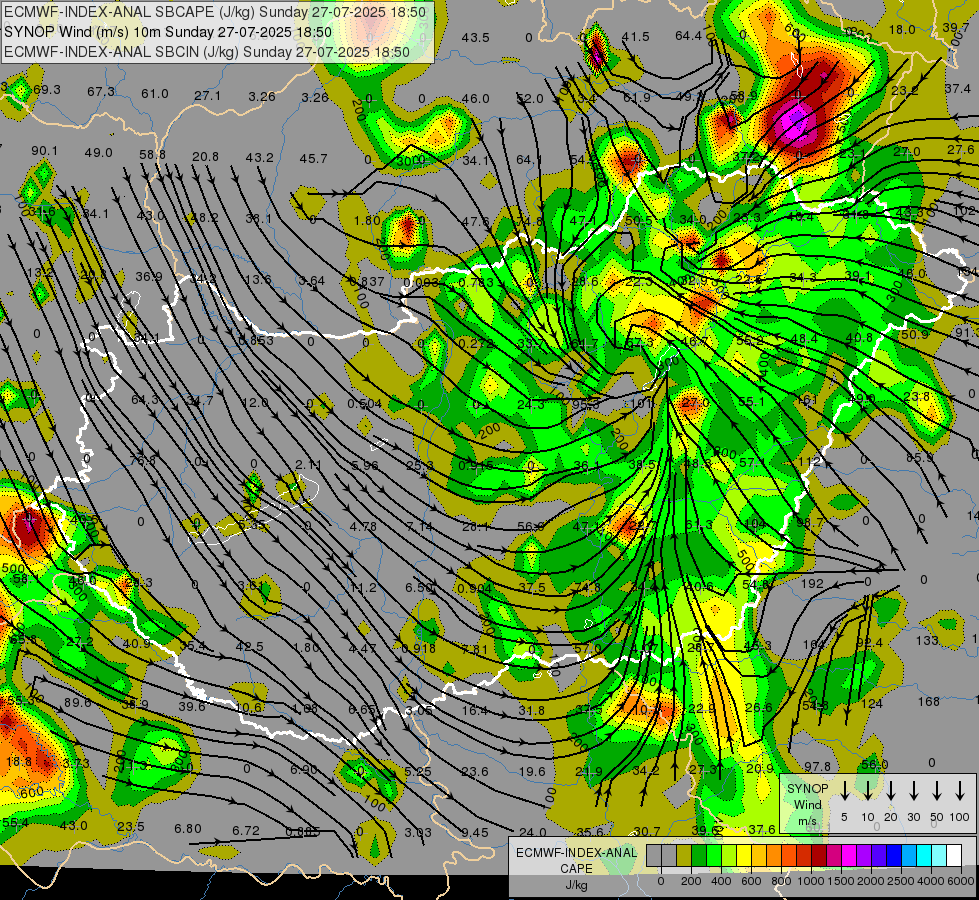Click the map value '112'
The height and width of the screenshot is (900, 979).
click(x=809, y=462)
